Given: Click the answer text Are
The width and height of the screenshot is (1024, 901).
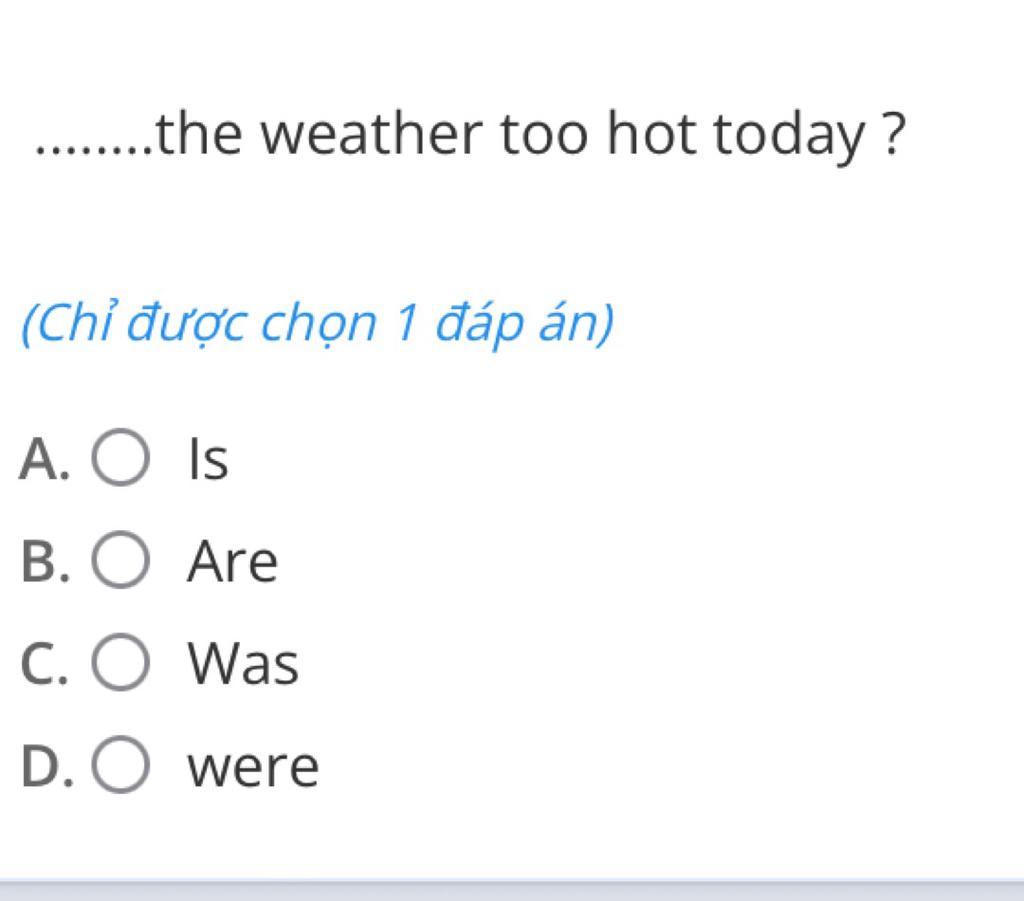Looking at the screenshot, I should [x=232, y=561].
